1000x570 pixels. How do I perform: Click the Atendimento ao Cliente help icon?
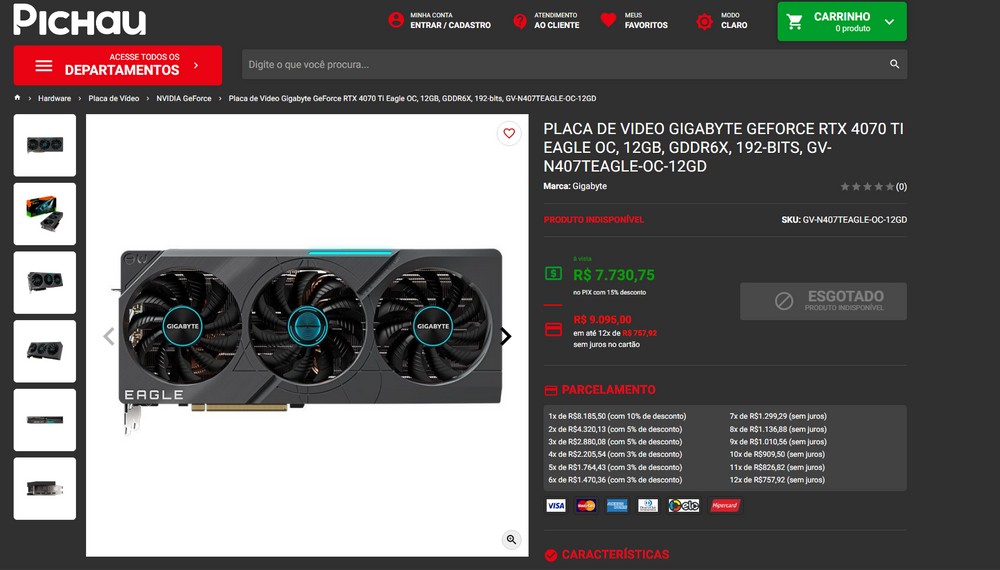pos(520,21)
